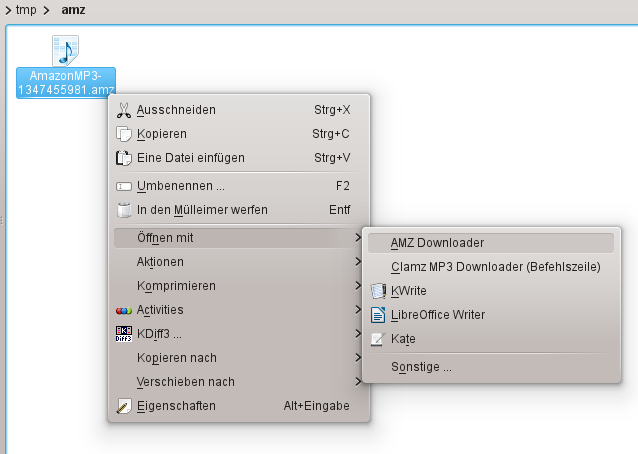The height and width of the screenshot is (454, 638).
Task: Choose Kopieren from the context menu
Action: point(239,134)
